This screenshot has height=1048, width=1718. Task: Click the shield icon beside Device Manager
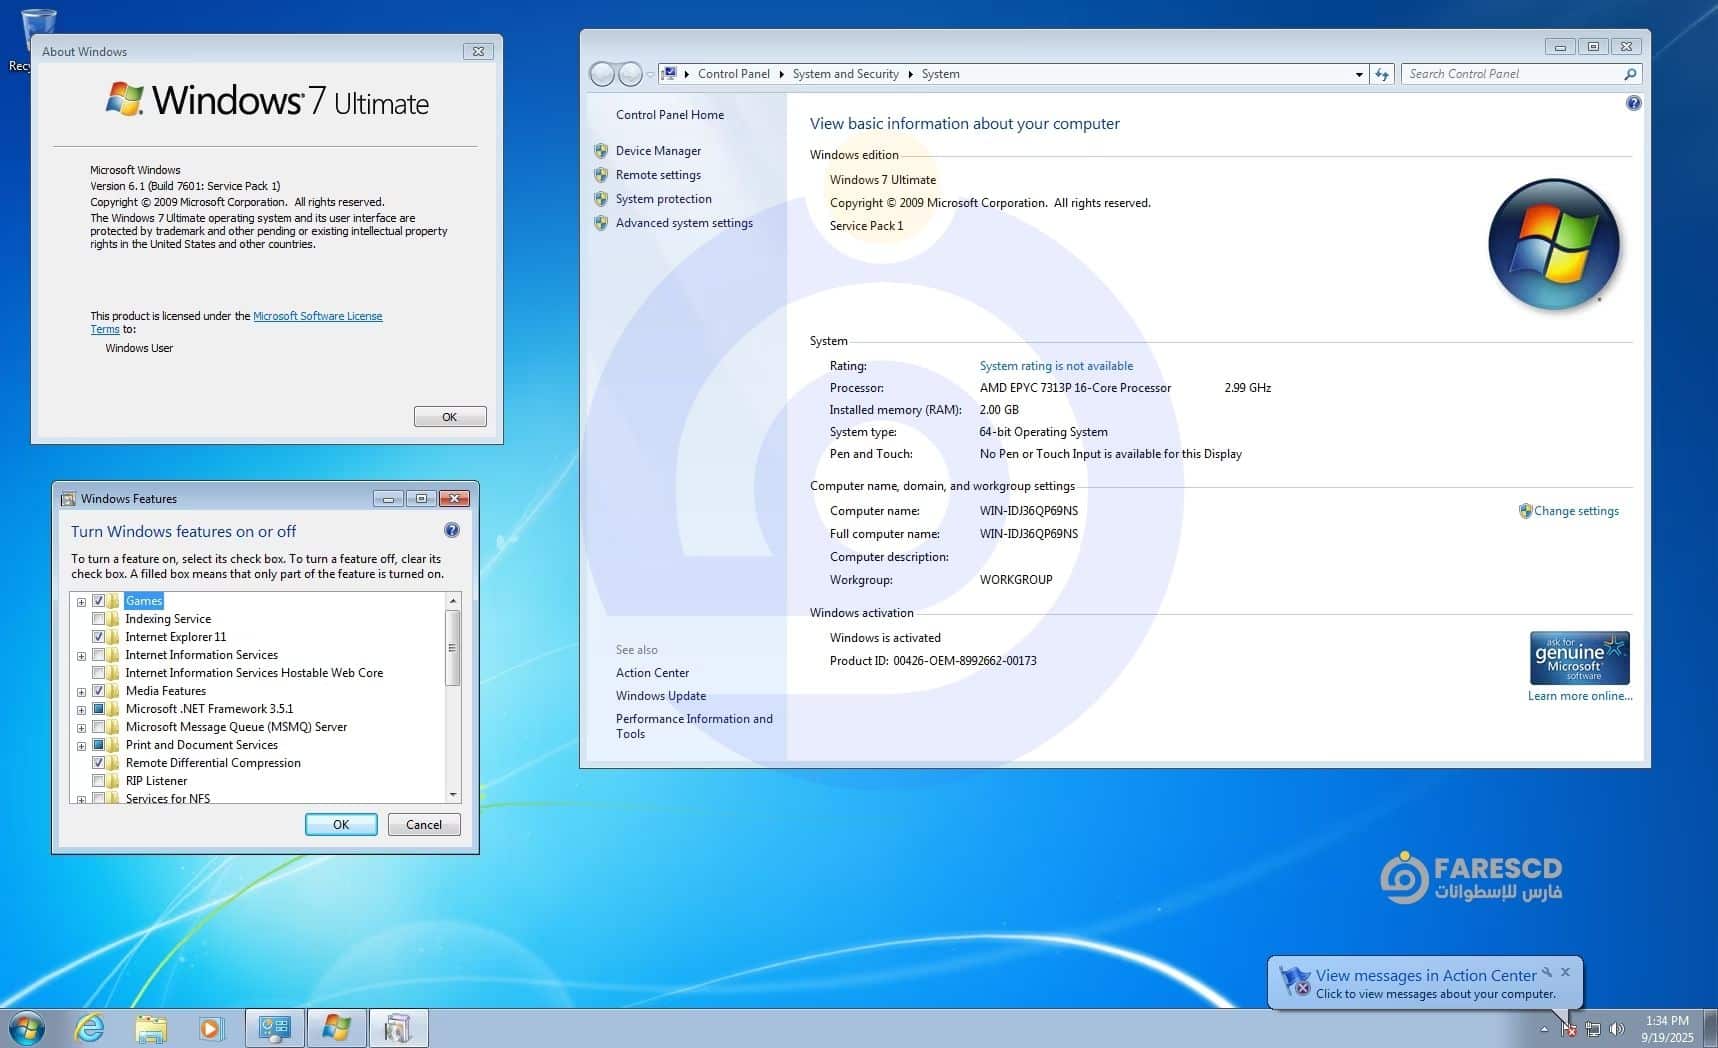coord(601,151)
